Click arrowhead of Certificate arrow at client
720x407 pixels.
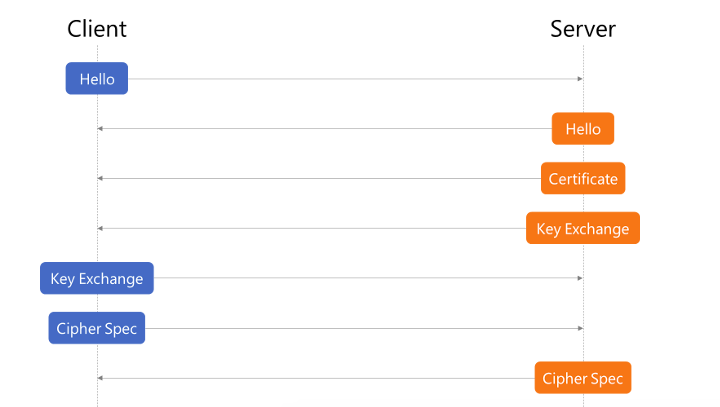pos(100,178)
